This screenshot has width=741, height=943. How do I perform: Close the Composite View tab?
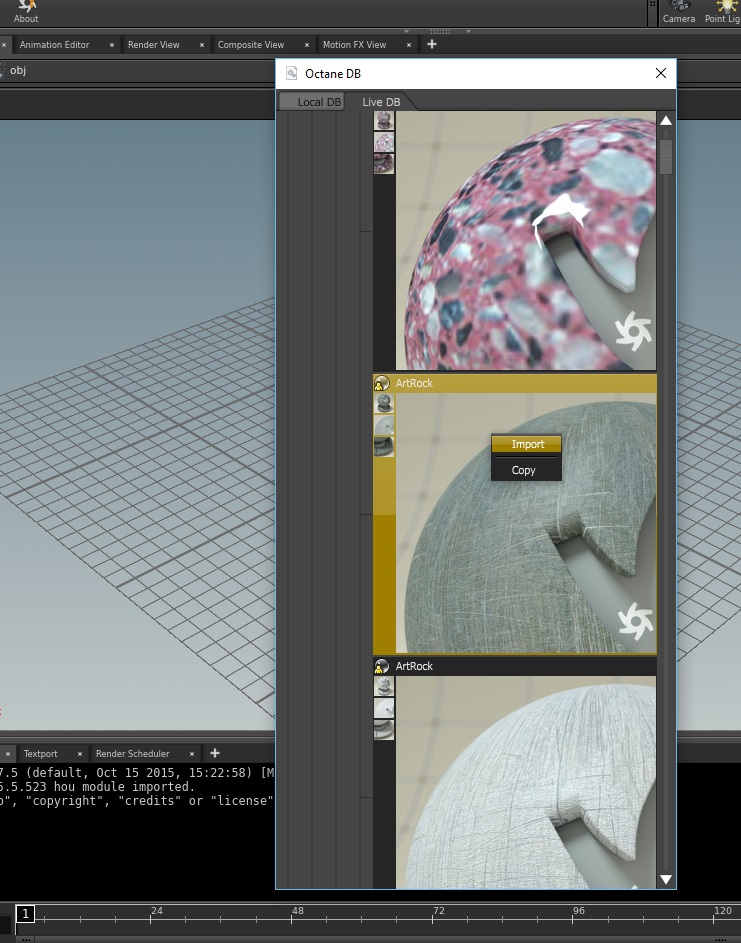pyautogui.click(x=307, y=45)
